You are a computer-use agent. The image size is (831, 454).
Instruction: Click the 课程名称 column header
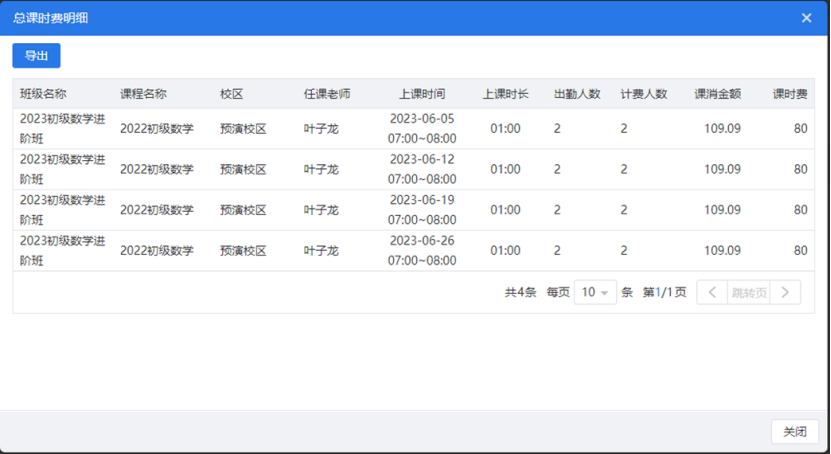(143, 94)
